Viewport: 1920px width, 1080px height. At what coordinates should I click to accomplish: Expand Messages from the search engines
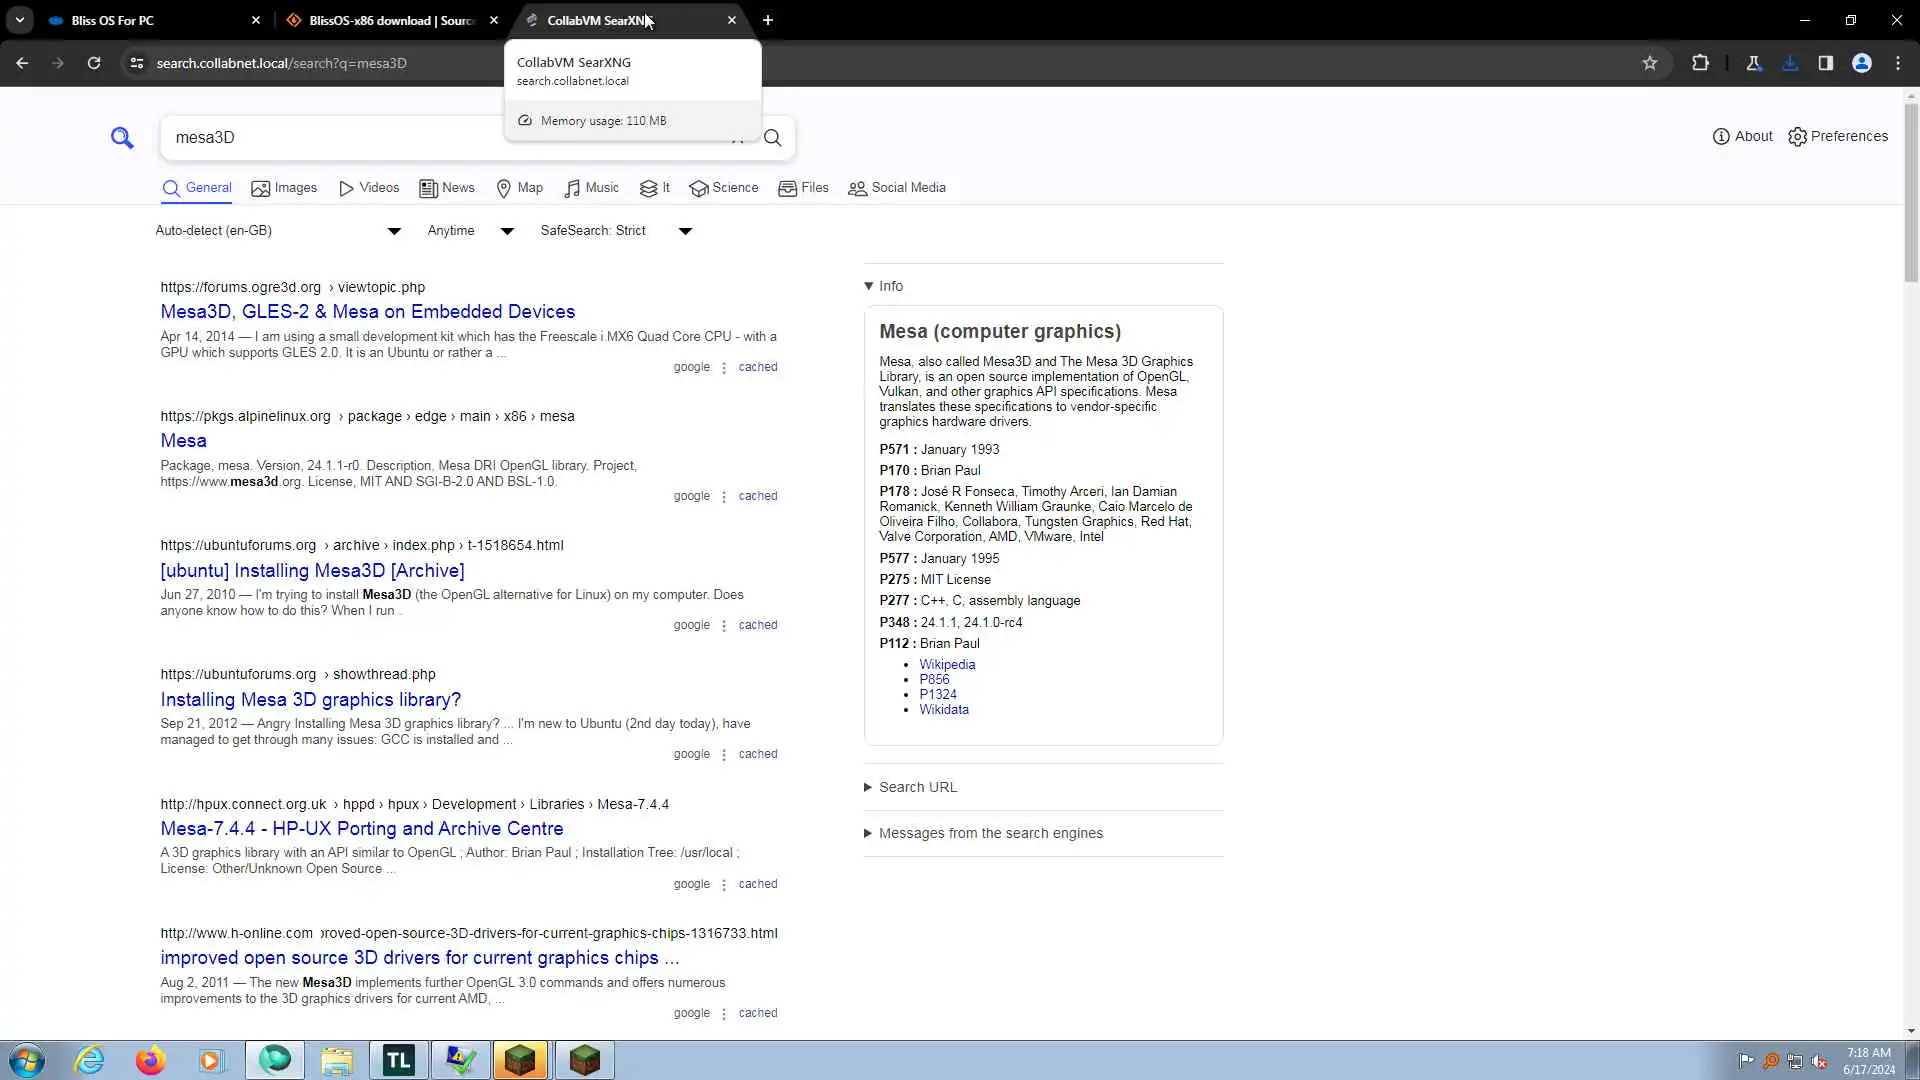(990, 833)
